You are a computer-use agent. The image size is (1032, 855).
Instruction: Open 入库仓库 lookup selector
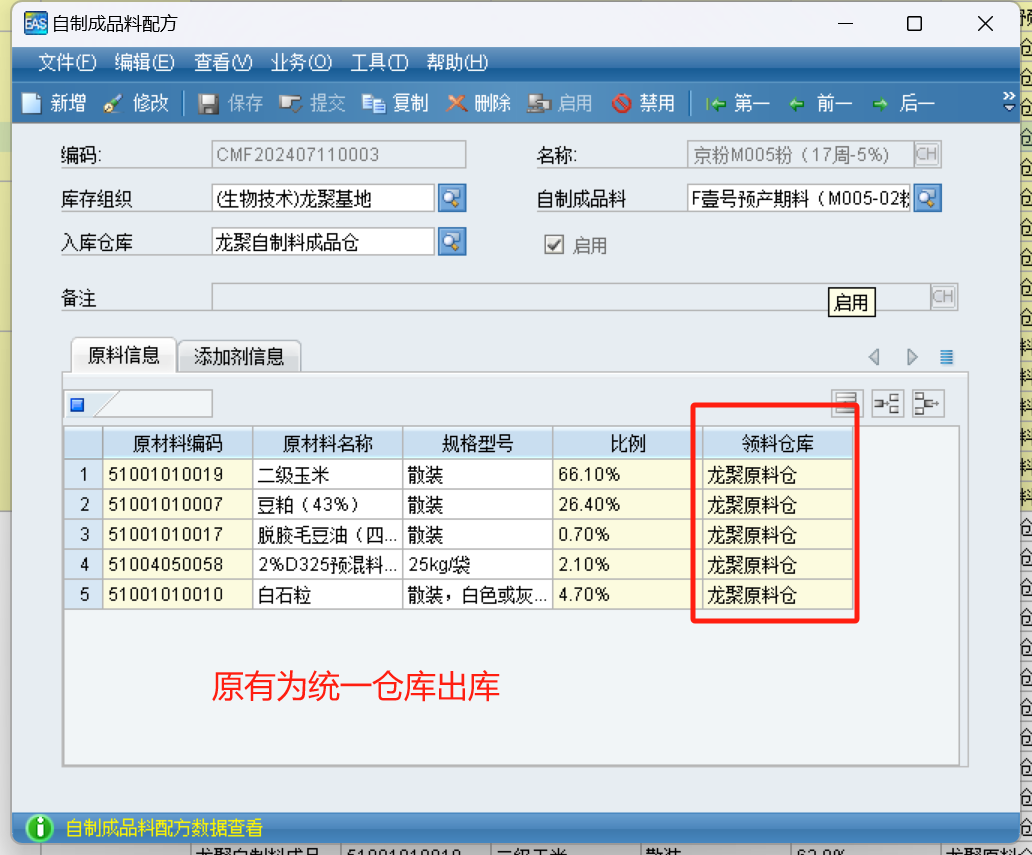[x=452, y=241]
